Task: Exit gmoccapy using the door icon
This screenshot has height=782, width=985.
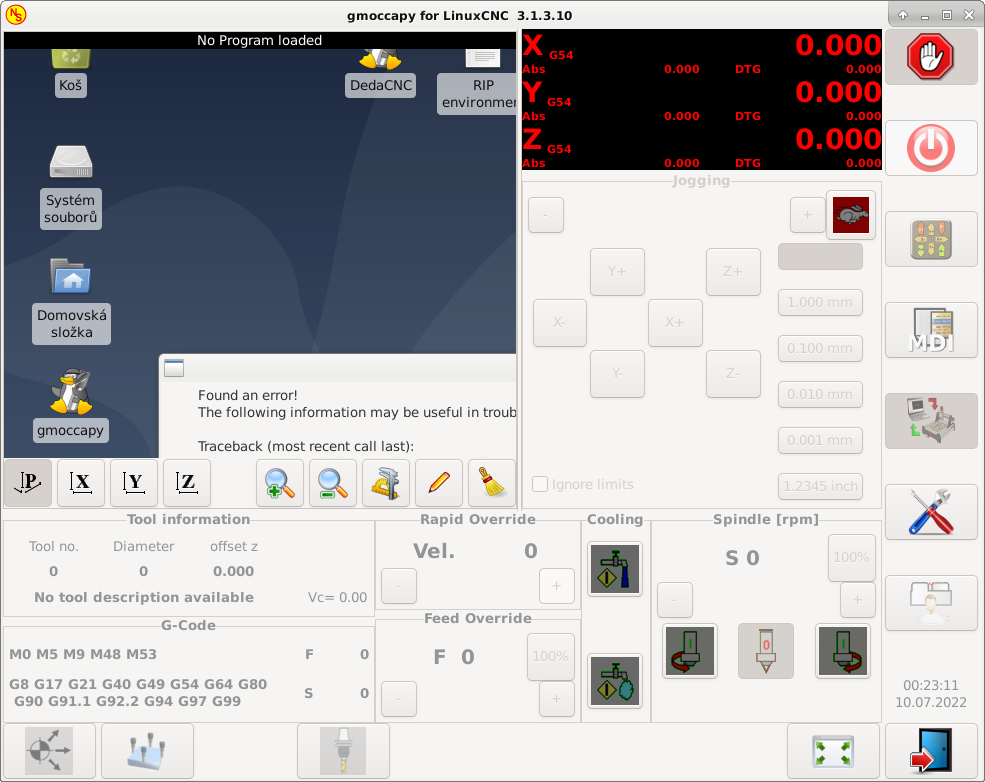Action: [930, 751]
